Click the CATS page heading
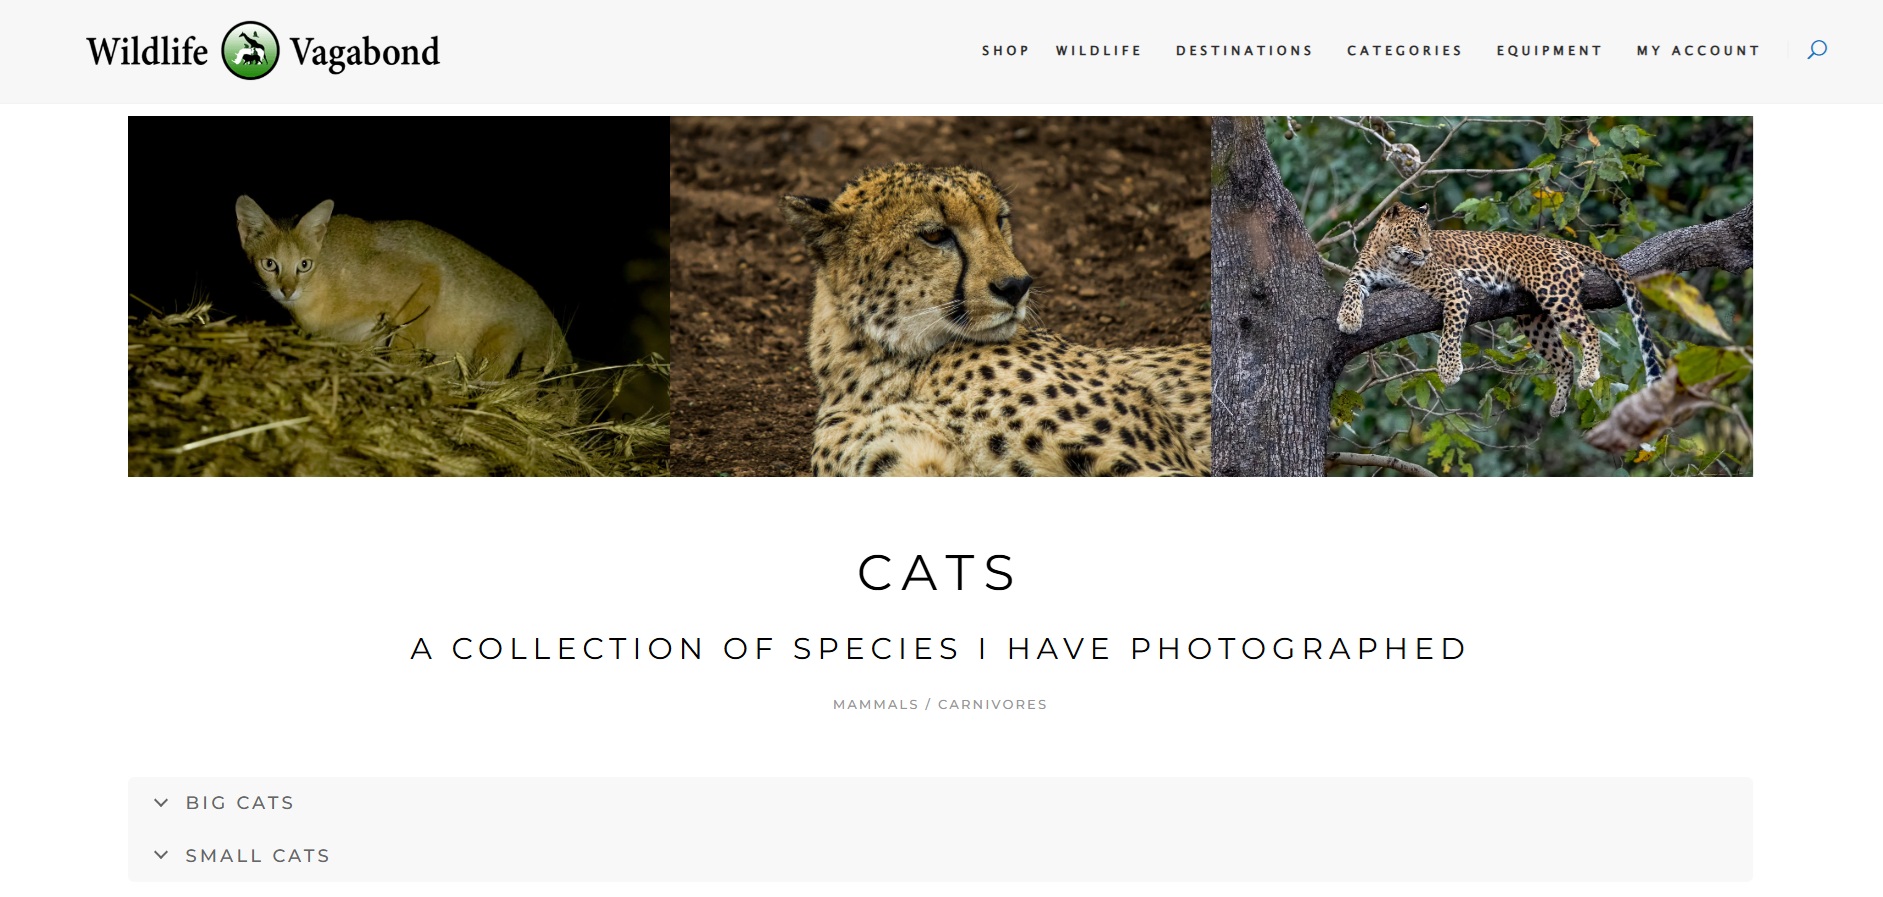 click(x=938, y=573)
